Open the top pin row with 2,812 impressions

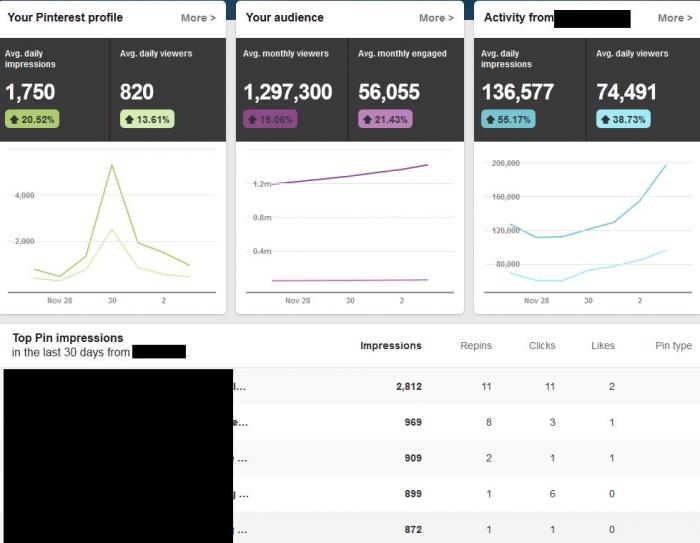(x=350, y=386)
